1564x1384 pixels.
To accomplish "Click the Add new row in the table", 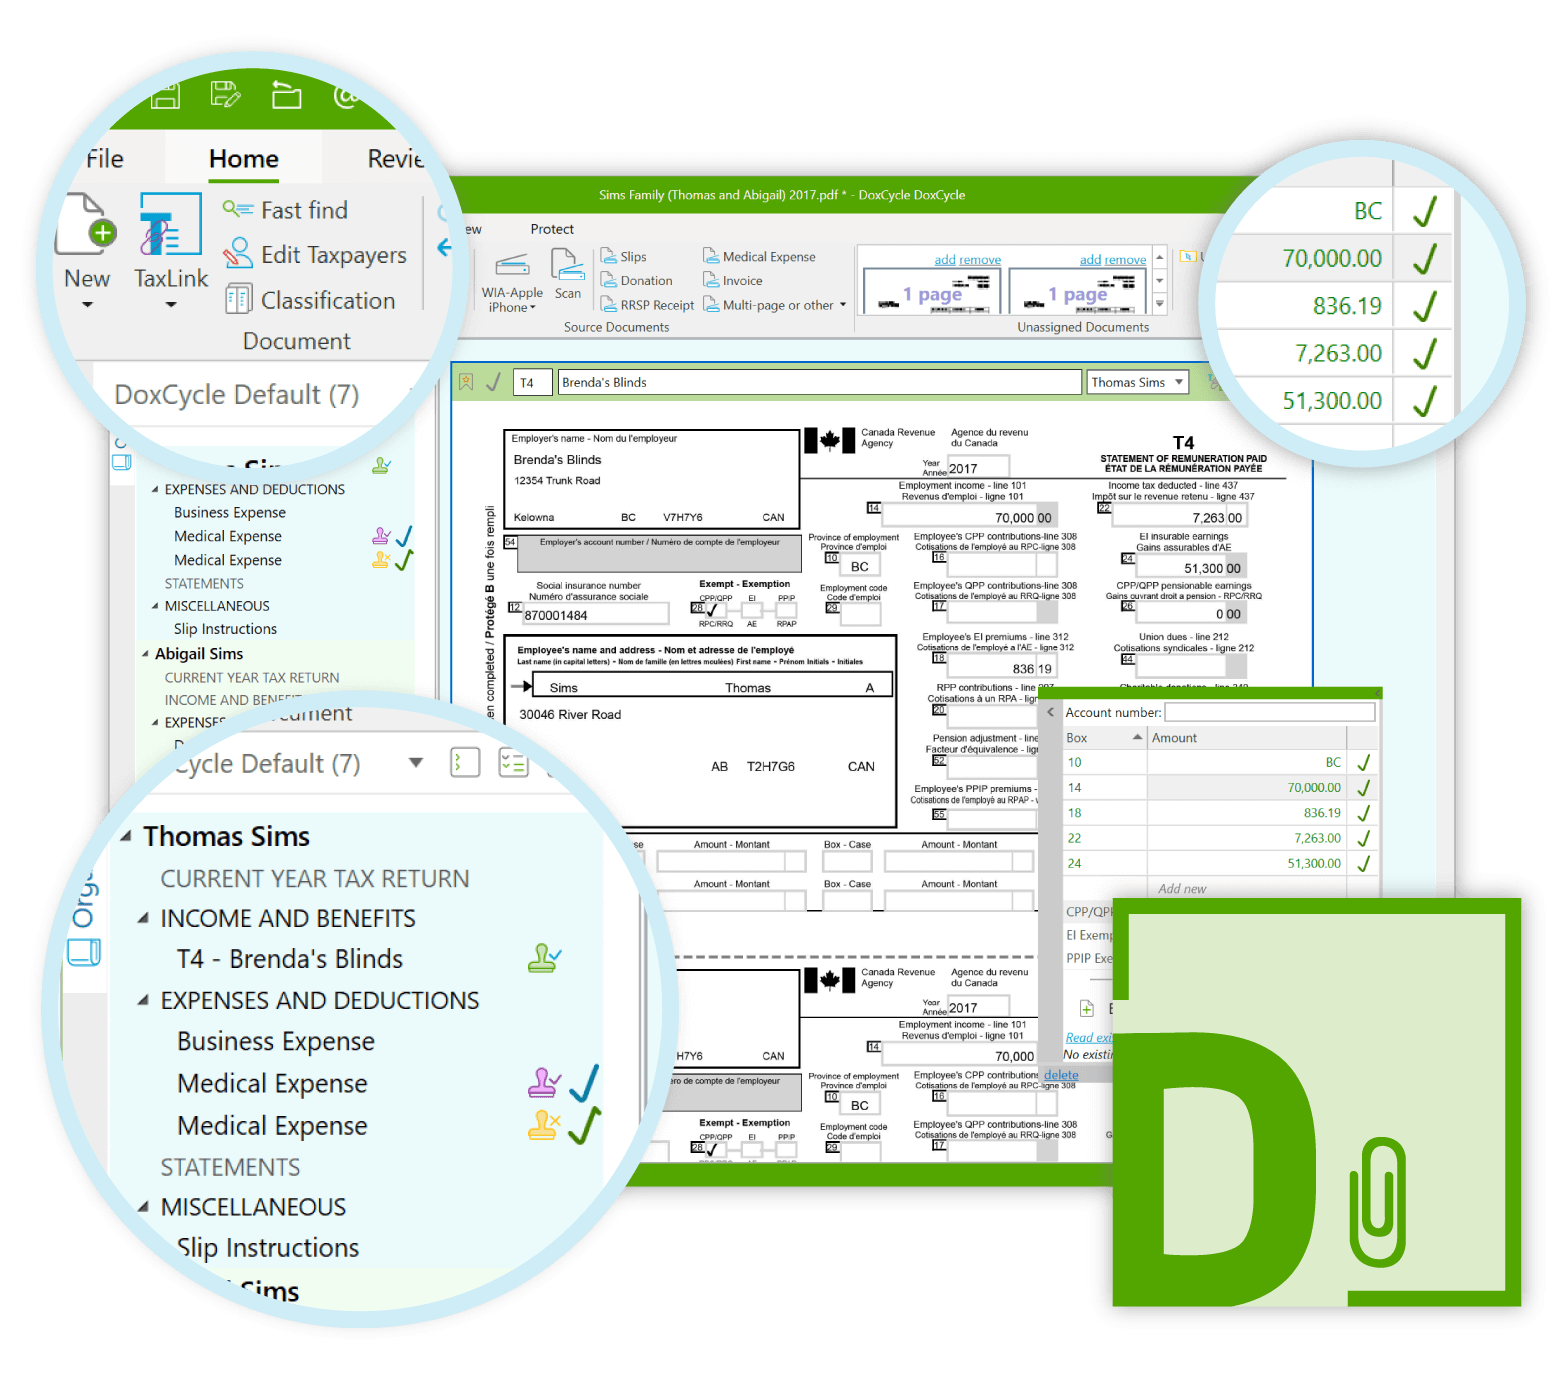I will pos(1182,888).
